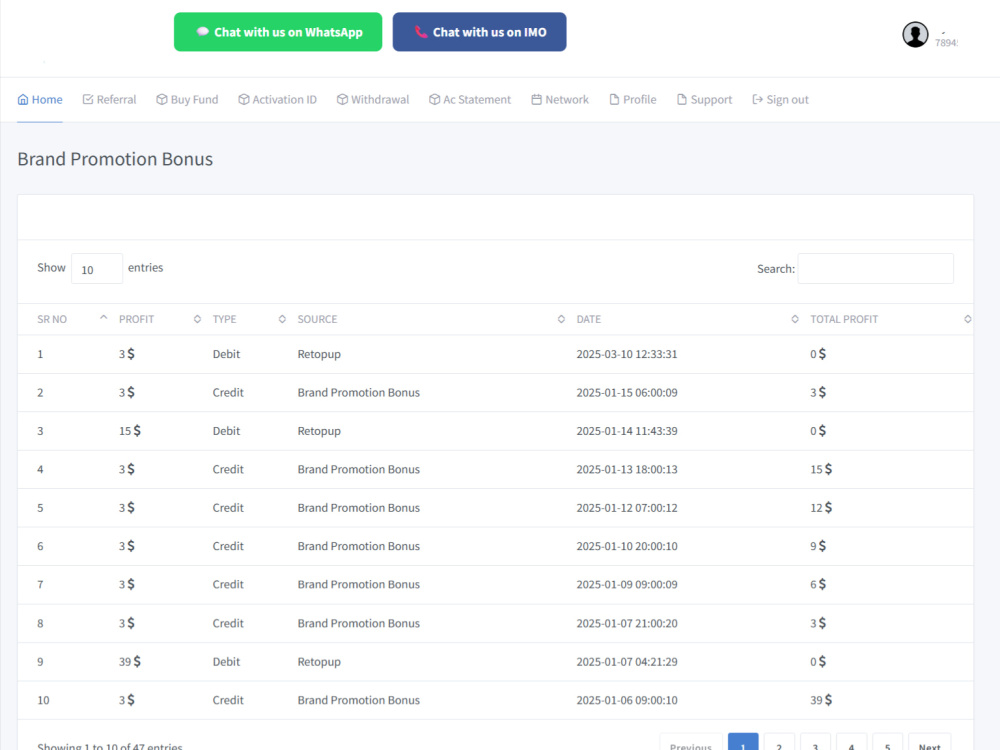Open the Profile menu item

click(x=633, y=99)
